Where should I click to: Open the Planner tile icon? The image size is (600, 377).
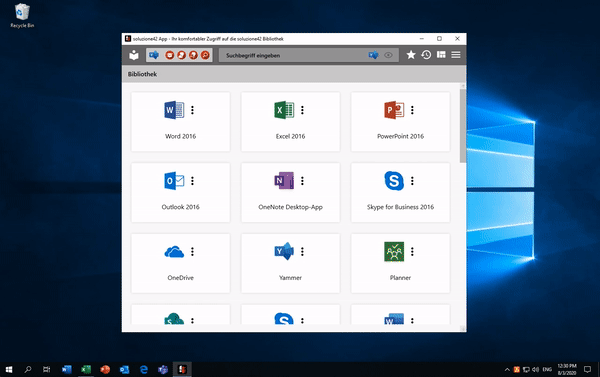[x=394, y=251]
